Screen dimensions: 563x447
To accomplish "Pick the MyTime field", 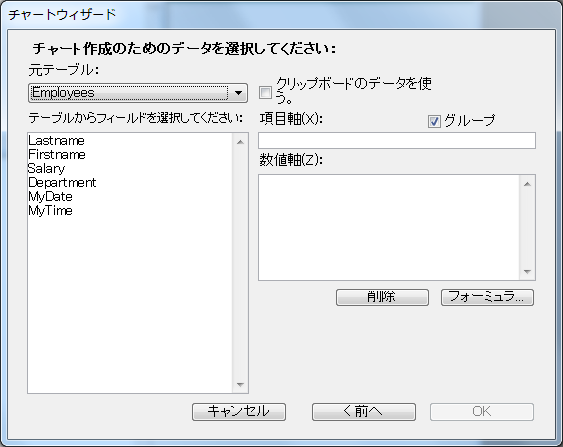I will 50,210.
